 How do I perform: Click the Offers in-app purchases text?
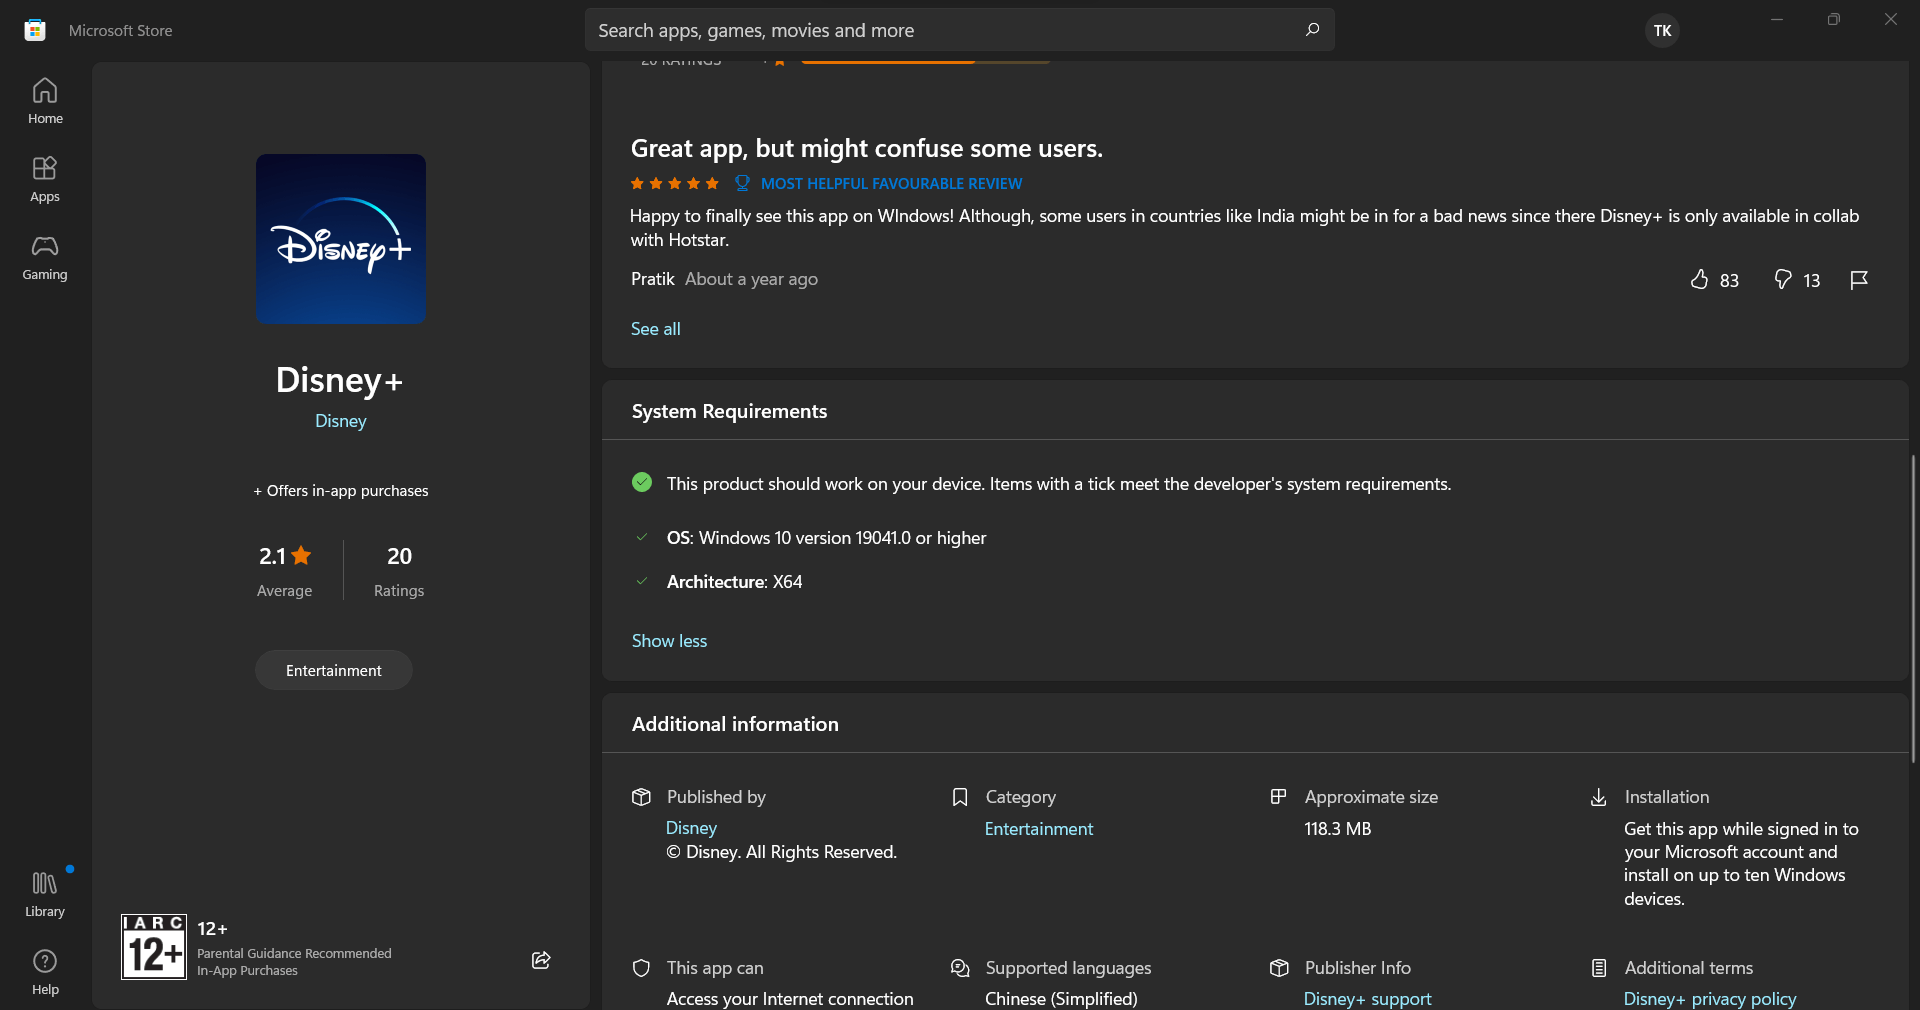point(341,491)
